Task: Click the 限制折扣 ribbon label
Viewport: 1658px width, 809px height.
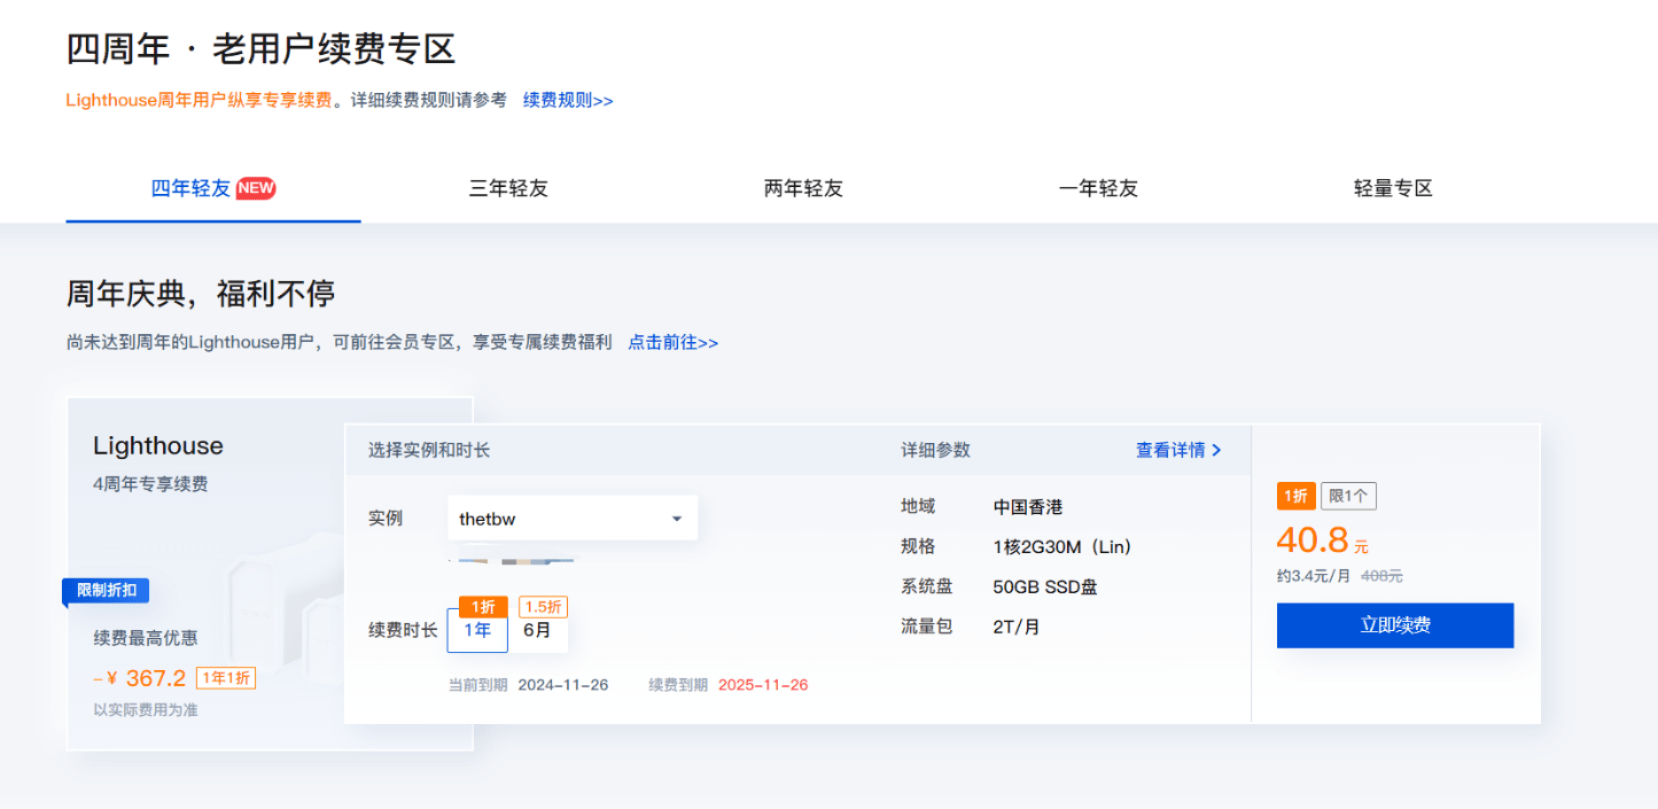Action: click(x=106, y=590)
